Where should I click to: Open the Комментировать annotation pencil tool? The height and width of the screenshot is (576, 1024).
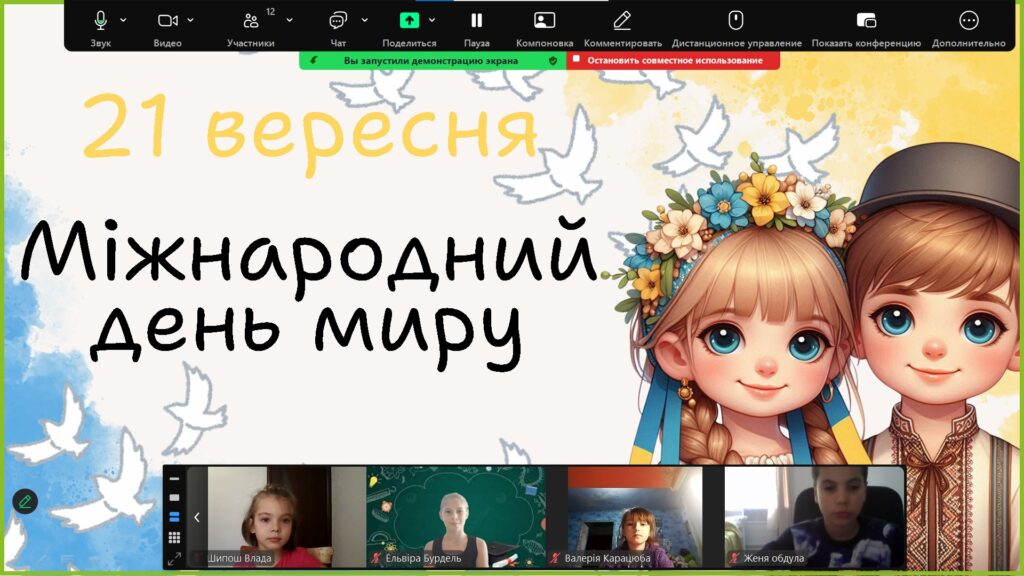622,21
